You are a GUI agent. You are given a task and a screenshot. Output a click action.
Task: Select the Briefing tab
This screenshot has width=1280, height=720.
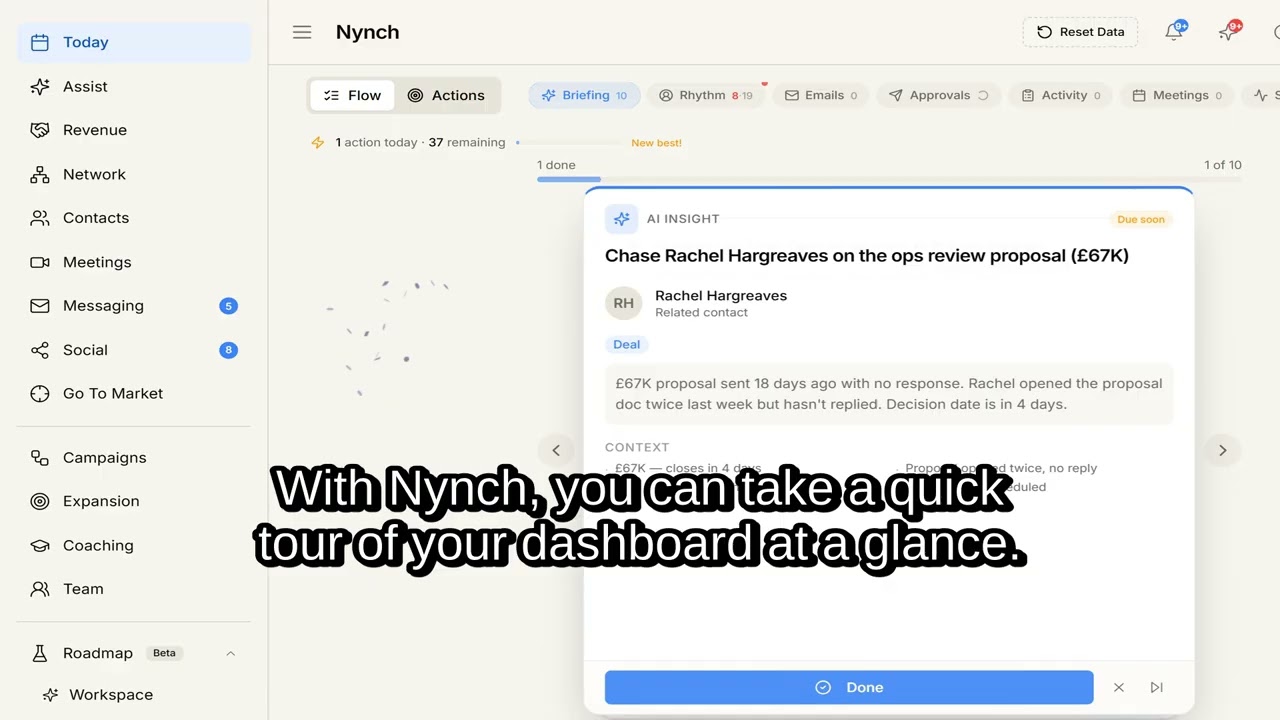(584, 95)
